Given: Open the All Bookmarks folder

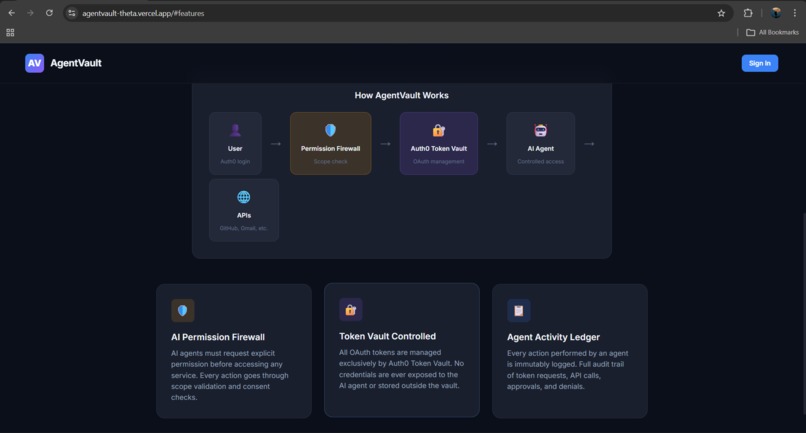Looking at the screenshot, I should [772, 32].
